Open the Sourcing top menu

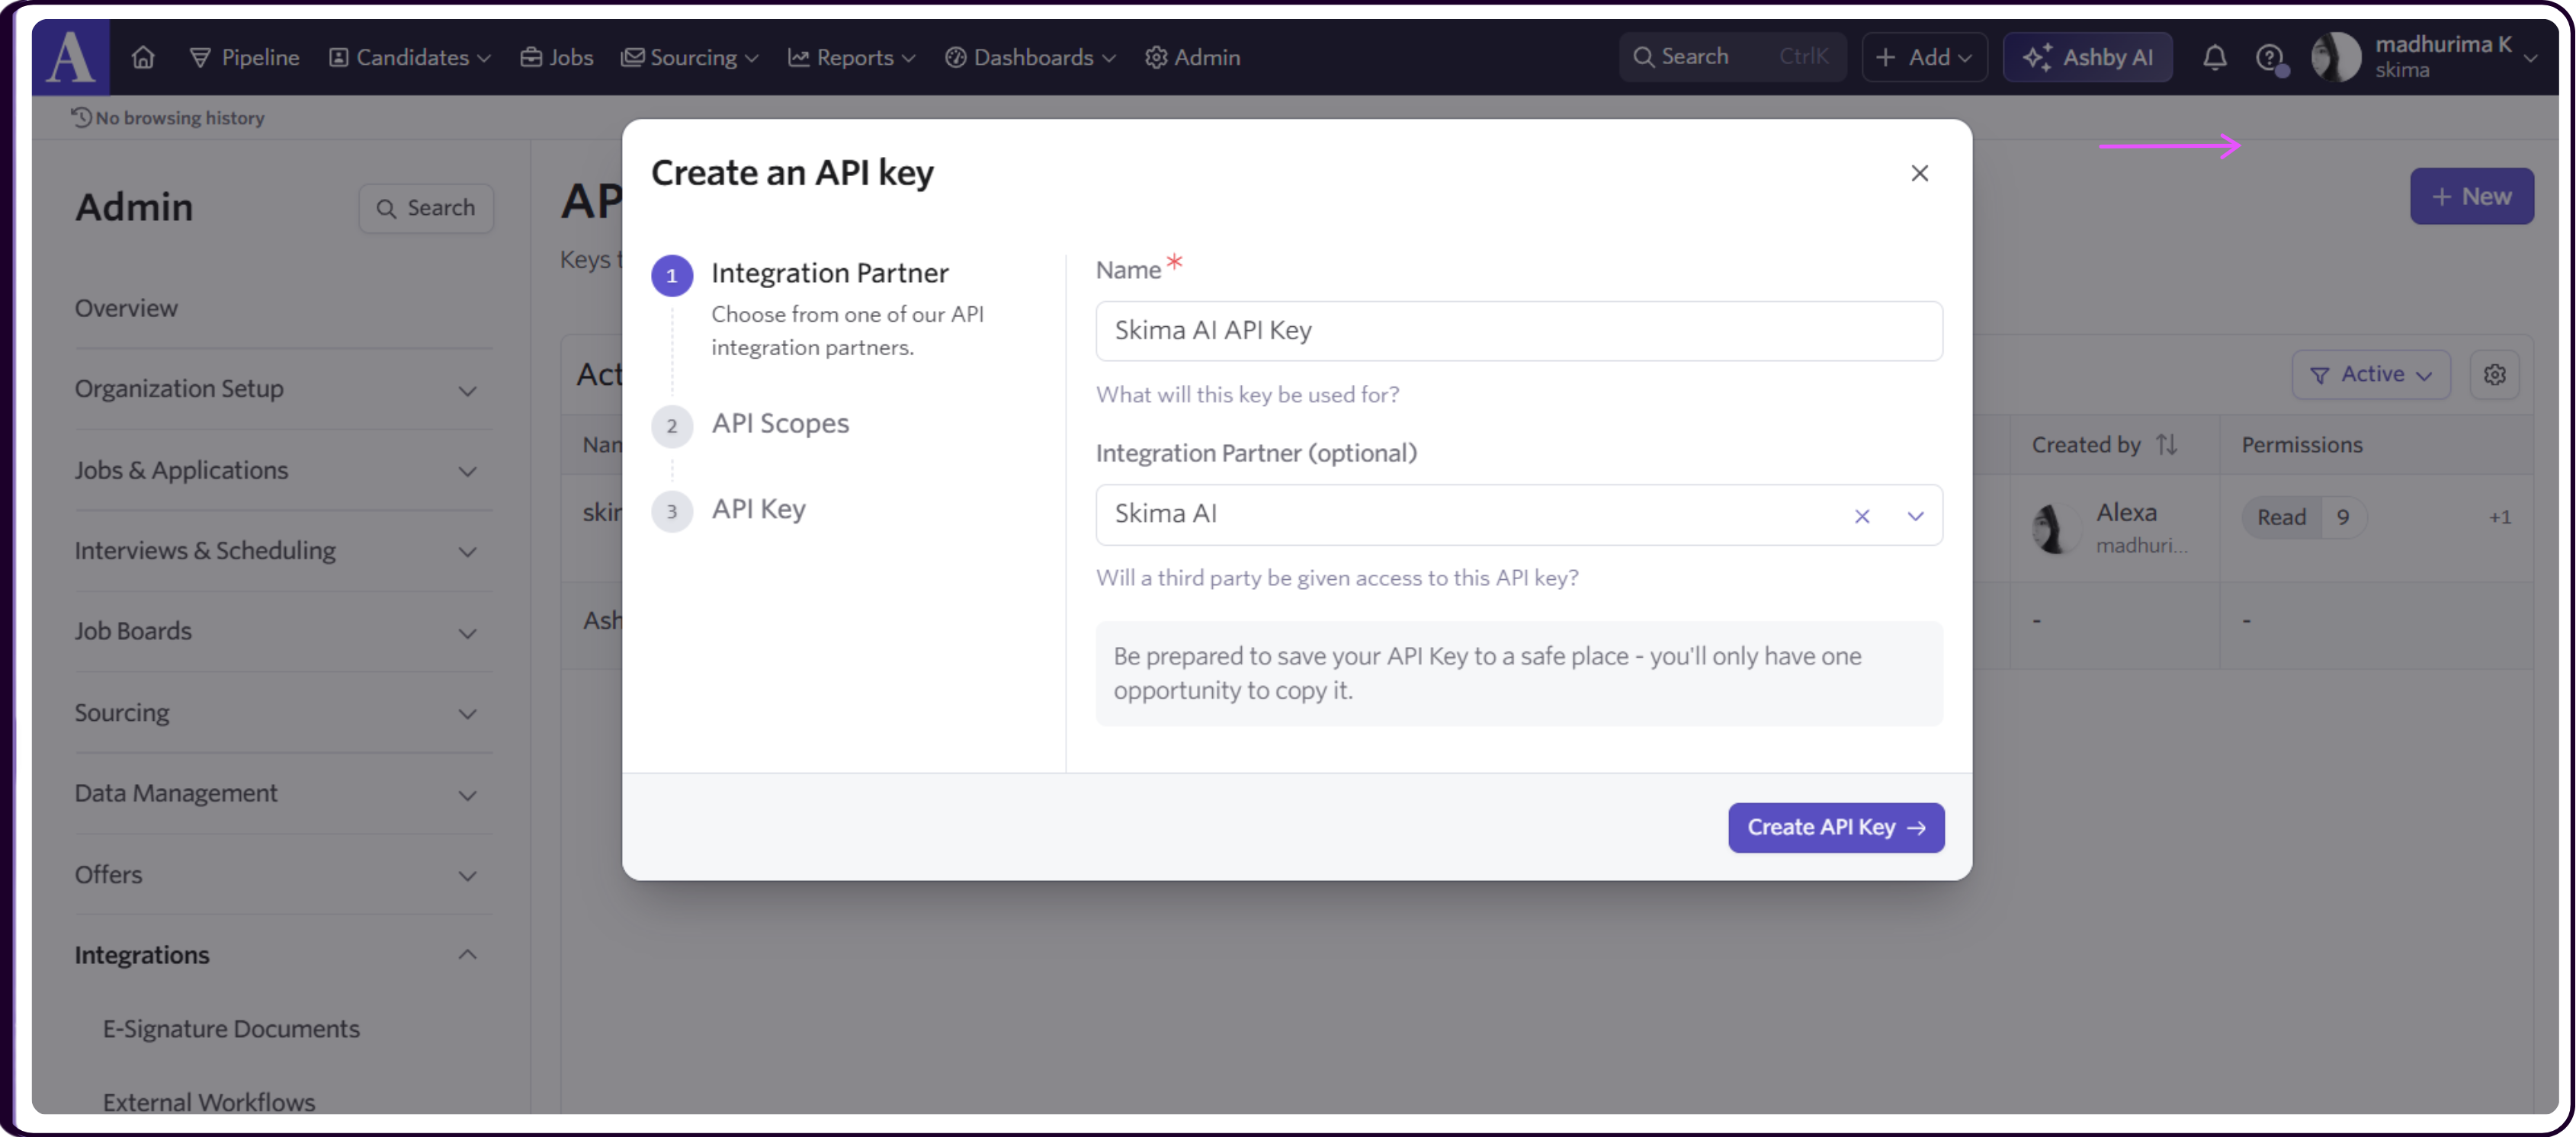pyautogui.click(x=690, y=58)
